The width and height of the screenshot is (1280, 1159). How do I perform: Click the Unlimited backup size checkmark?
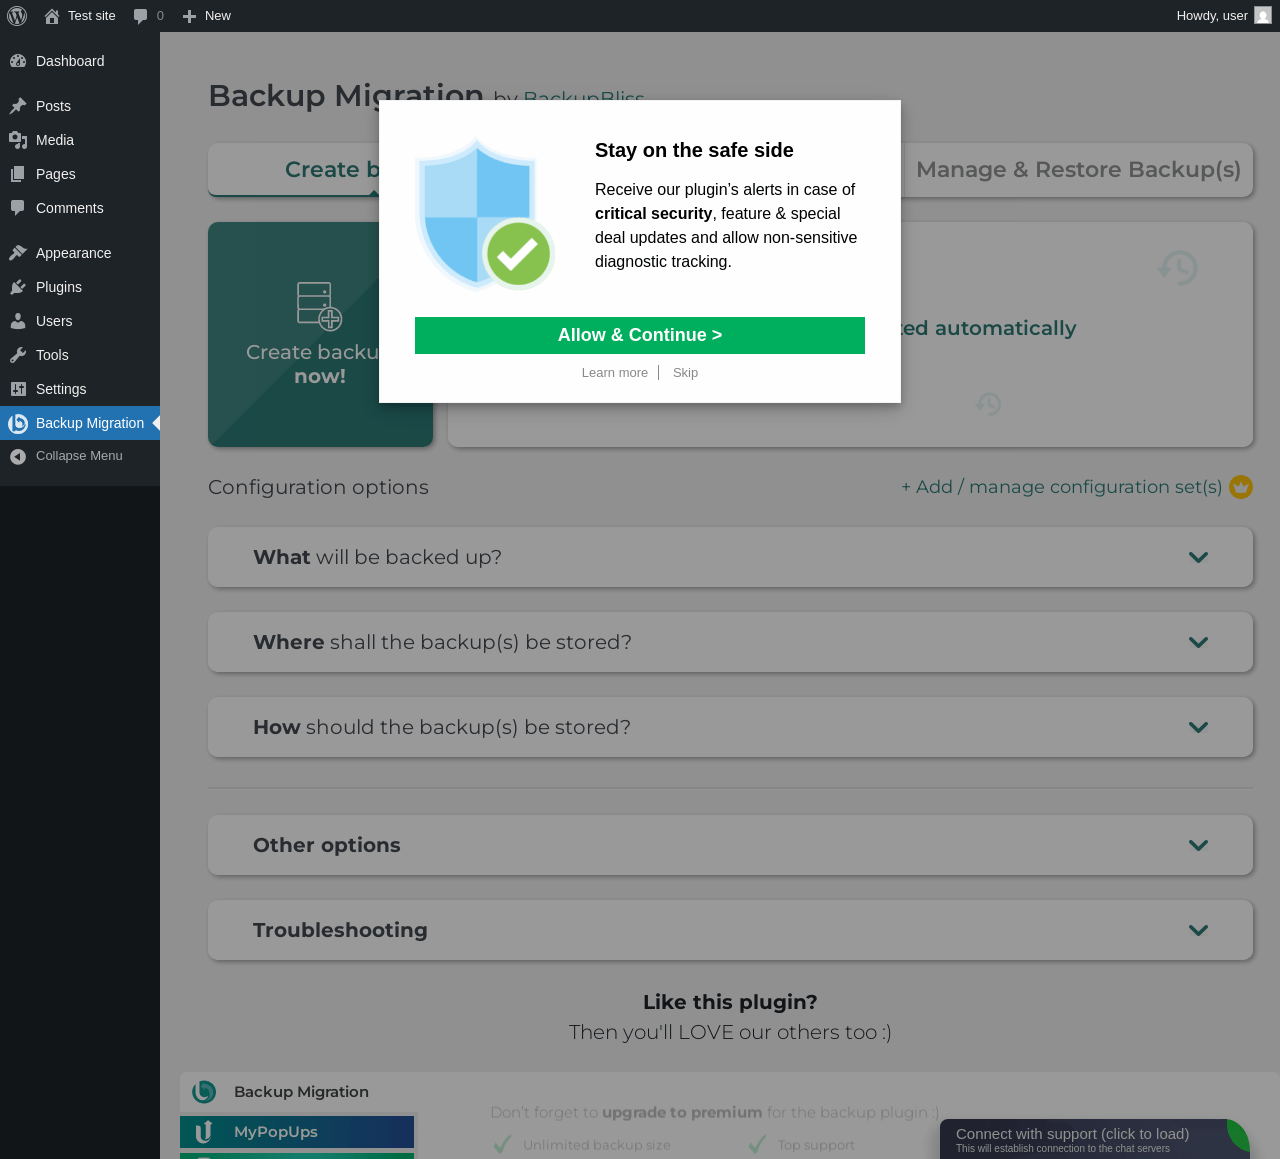pos(503,1144)
